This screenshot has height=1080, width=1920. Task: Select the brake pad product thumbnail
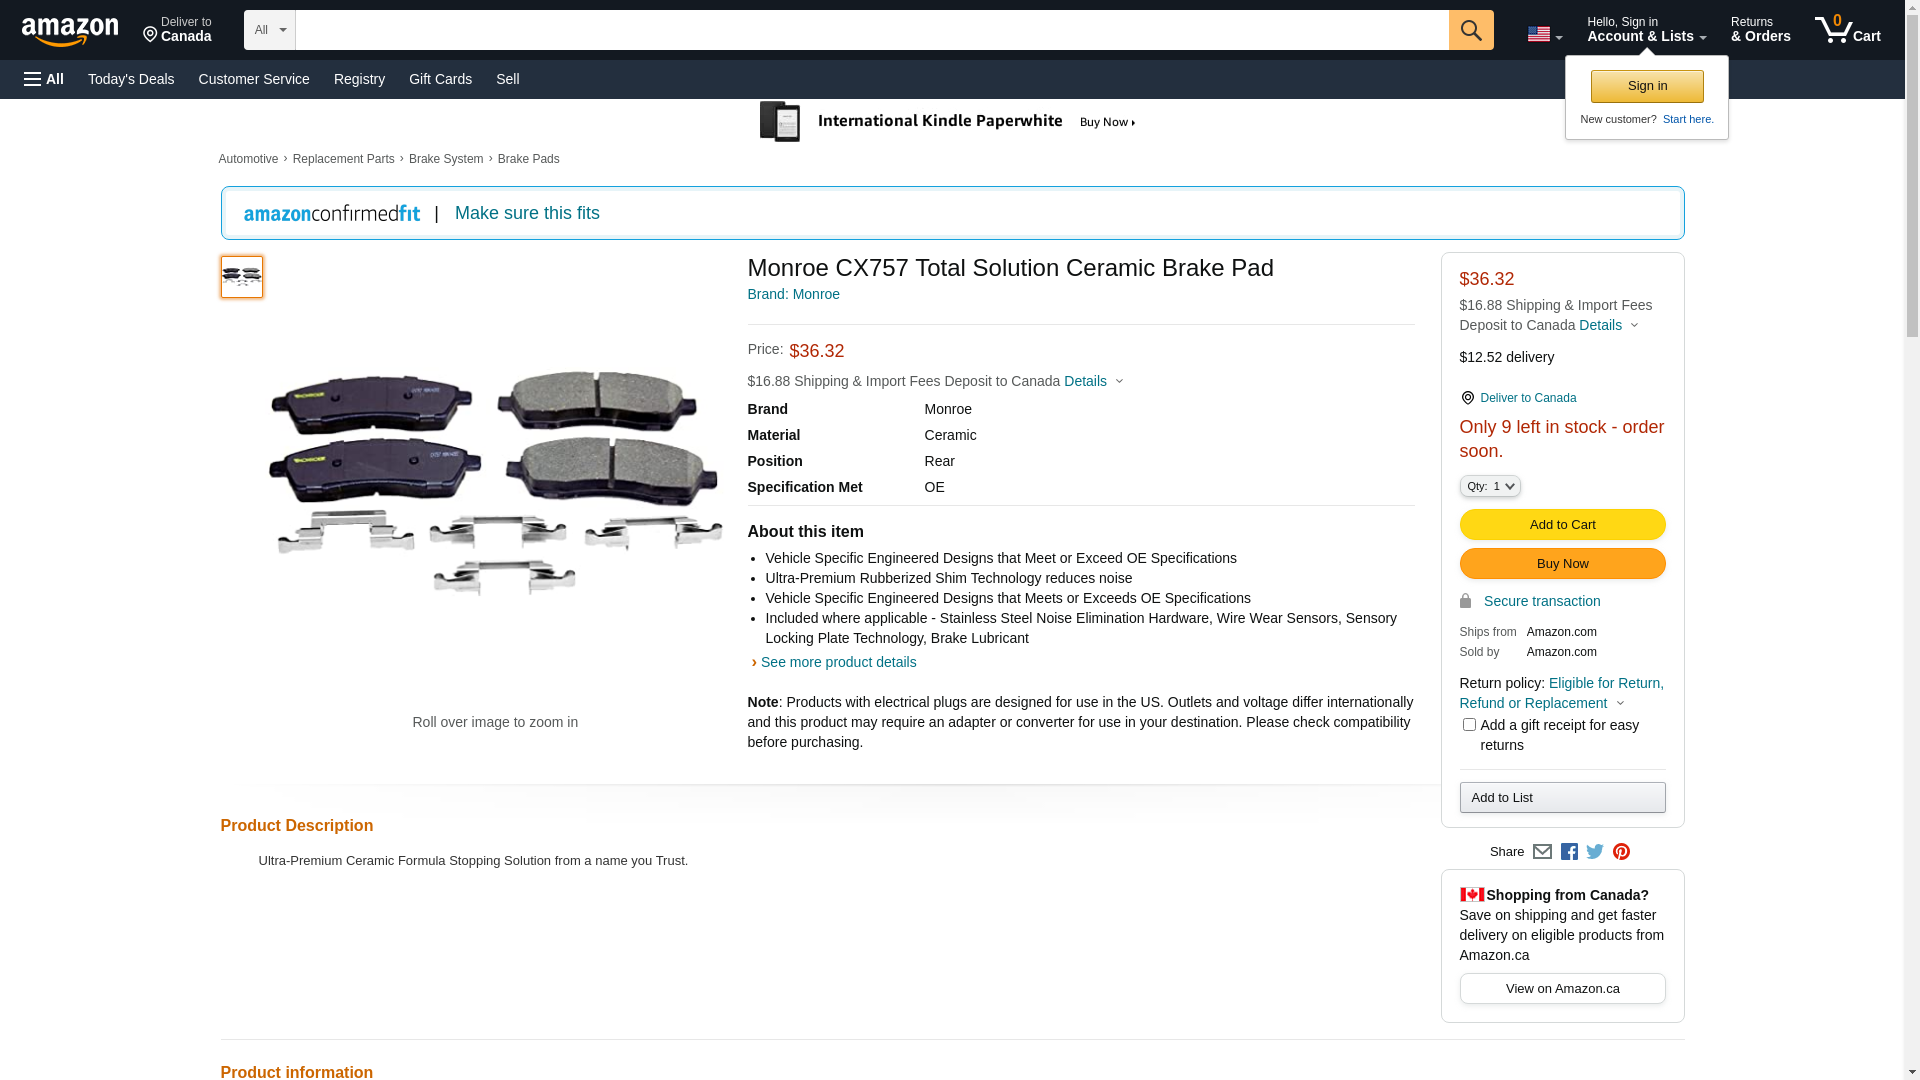click(242, 277)
